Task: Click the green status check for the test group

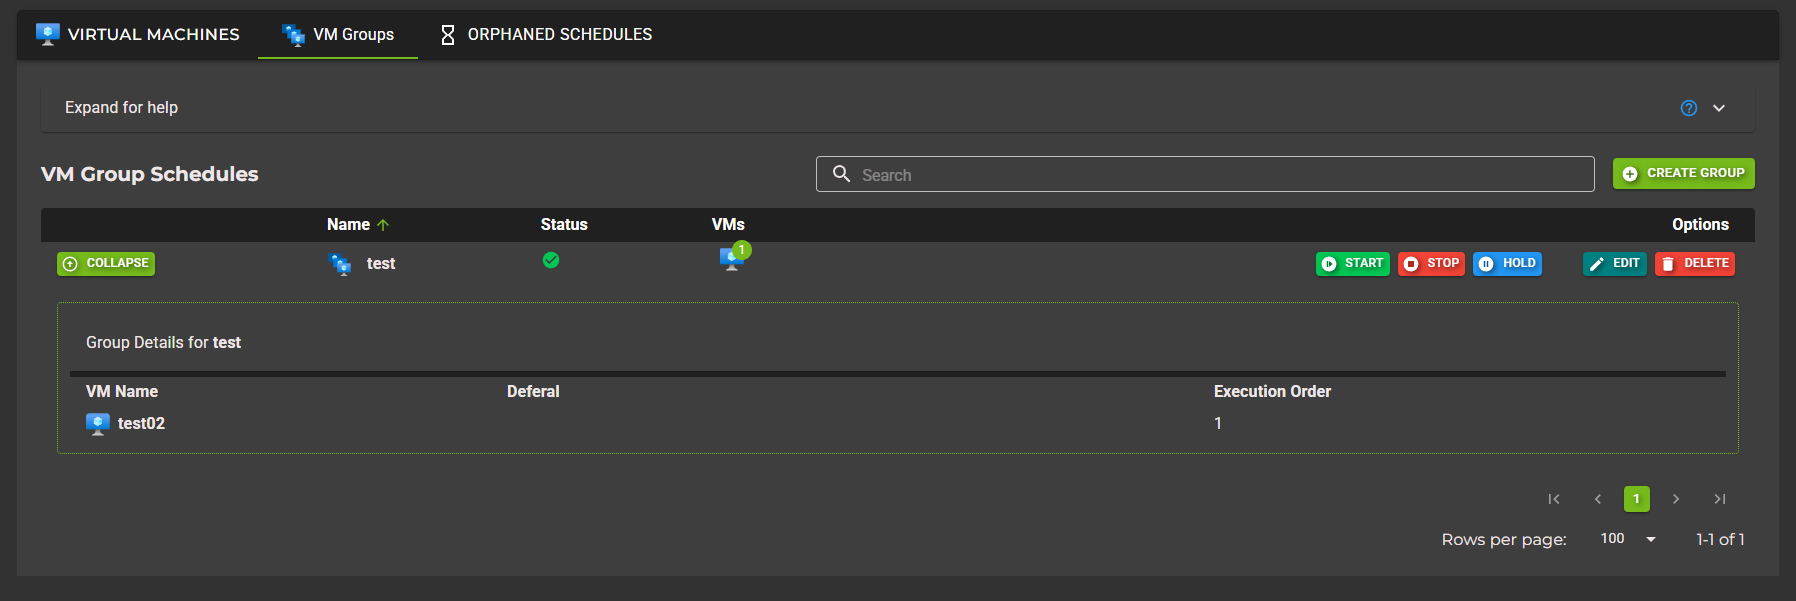Action: [551, 260]
